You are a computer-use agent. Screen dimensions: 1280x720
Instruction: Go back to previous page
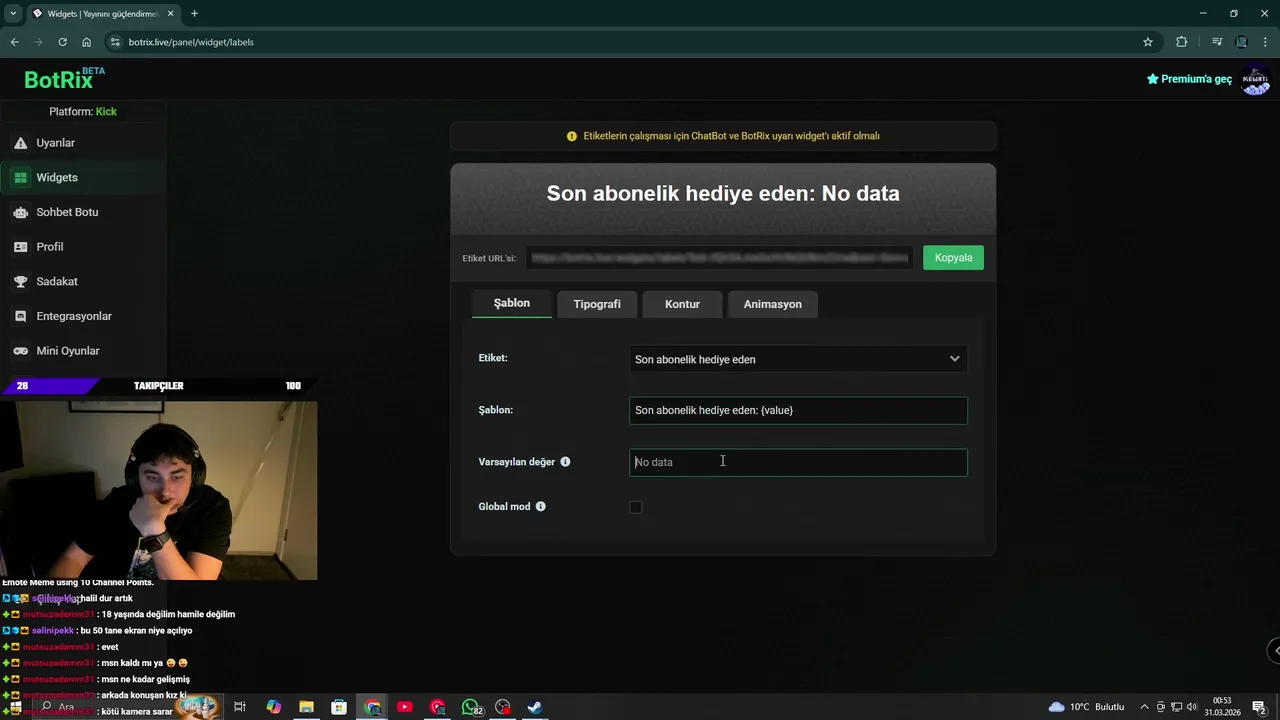tap(14, 42)
